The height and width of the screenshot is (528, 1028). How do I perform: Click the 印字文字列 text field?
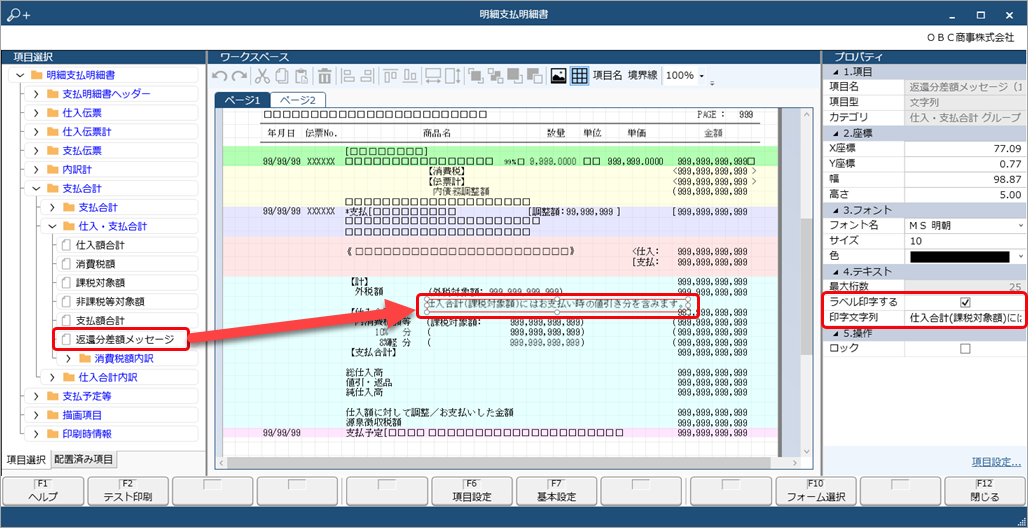pos(965,317)
